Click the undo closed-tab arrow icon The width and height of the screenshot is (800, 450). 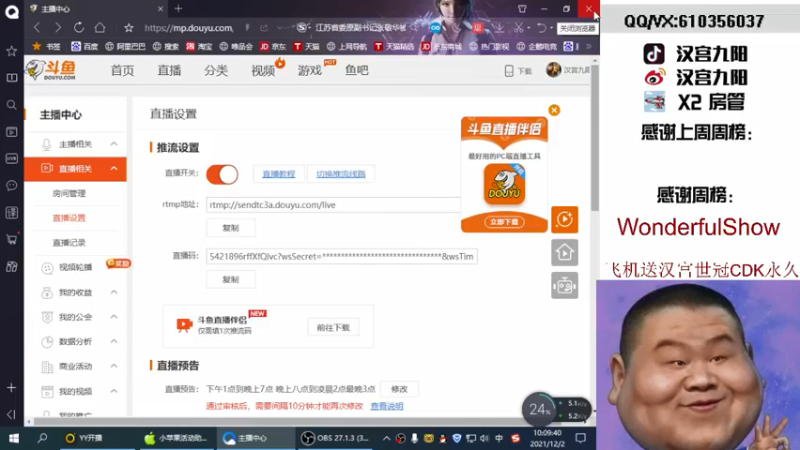(x=541, y=28)
